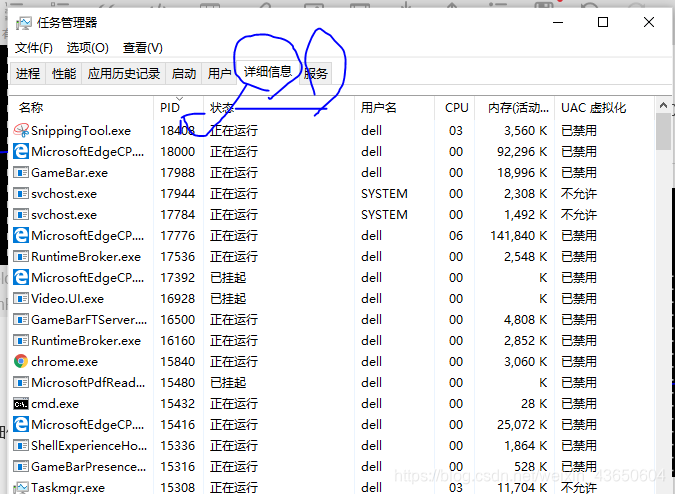The width and height of the screenshot is (675, 494).
Task: Click the SnippingTool.exe scissors icon
Action: pyautogui.click(x=21, y=130)
